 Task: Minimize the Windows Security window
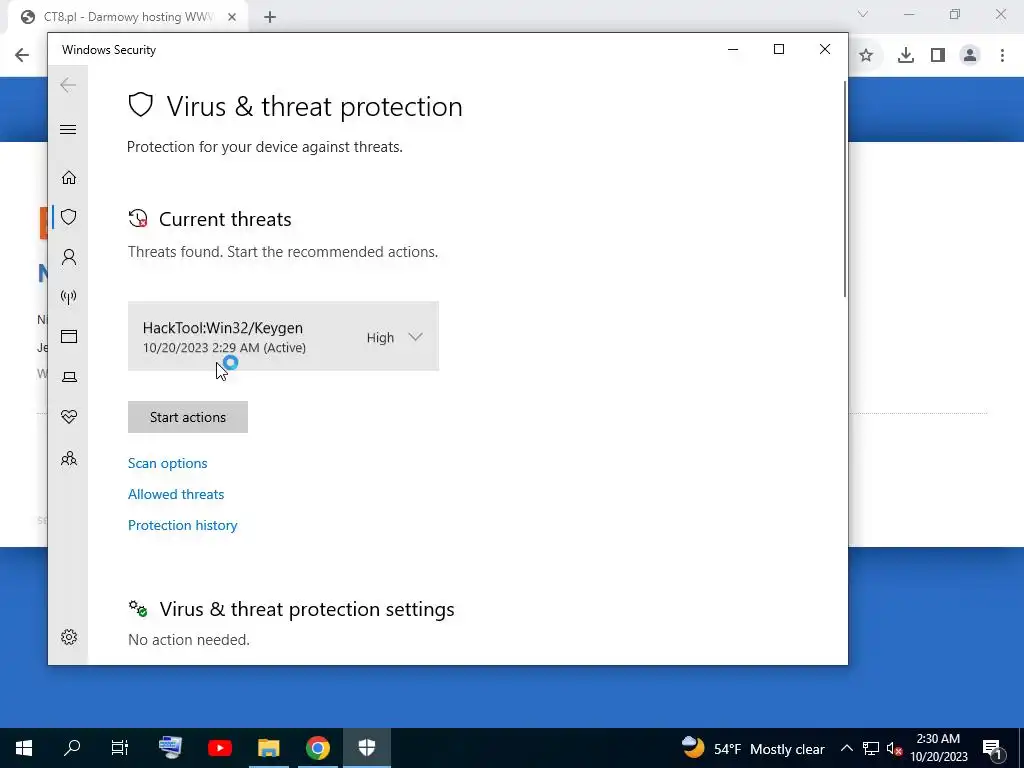pyautogui.click(x=733, y=50)
